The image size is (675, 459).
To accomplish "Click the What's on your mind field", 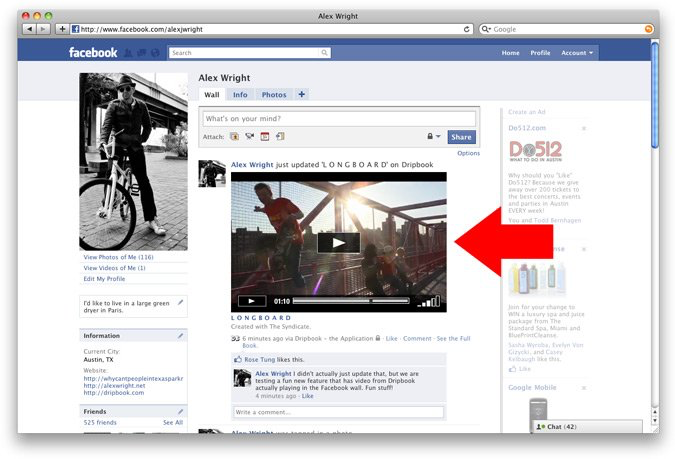I will pyautogui.click(x=339, y=118).
